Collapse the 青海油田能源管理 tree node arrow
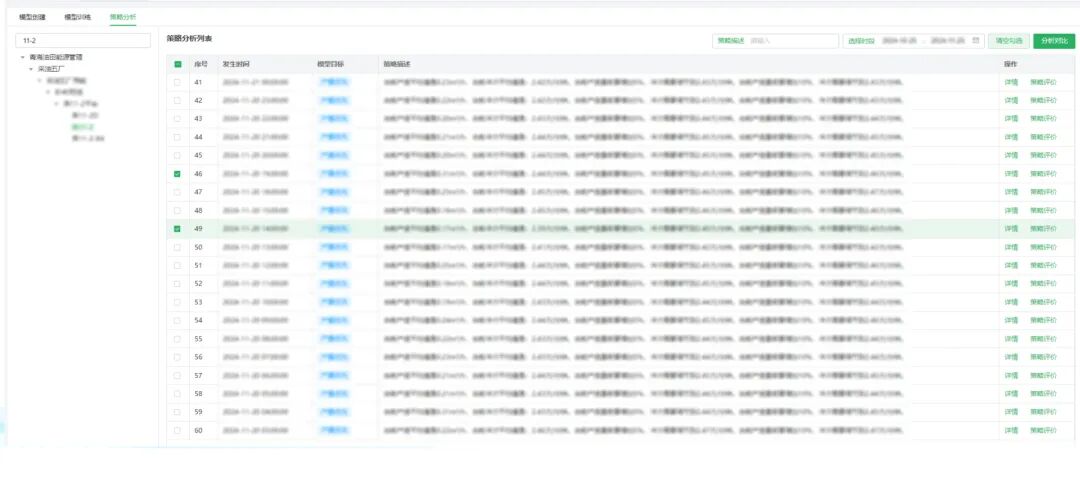The width and height of the screenshot is (1080, 499). coord(23,57)
